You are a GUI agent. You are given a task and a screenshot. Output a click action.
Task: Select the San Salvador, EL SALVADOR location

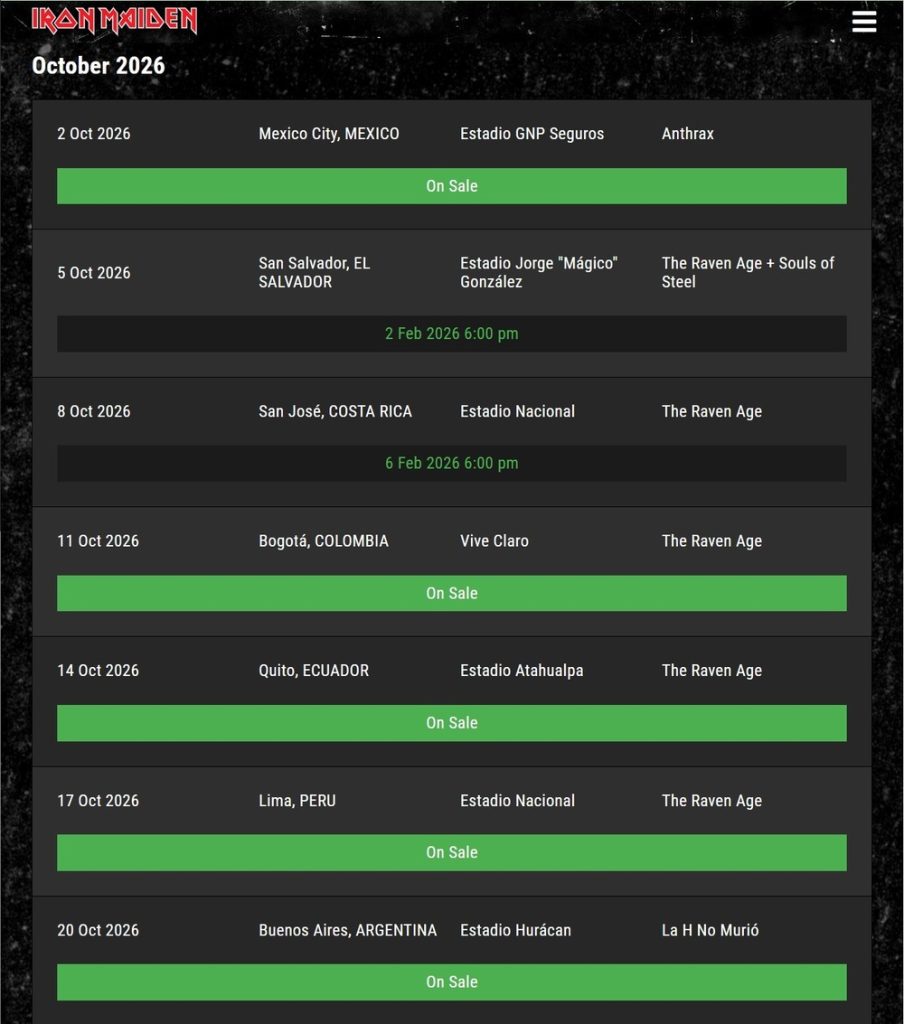click(314, 272)
